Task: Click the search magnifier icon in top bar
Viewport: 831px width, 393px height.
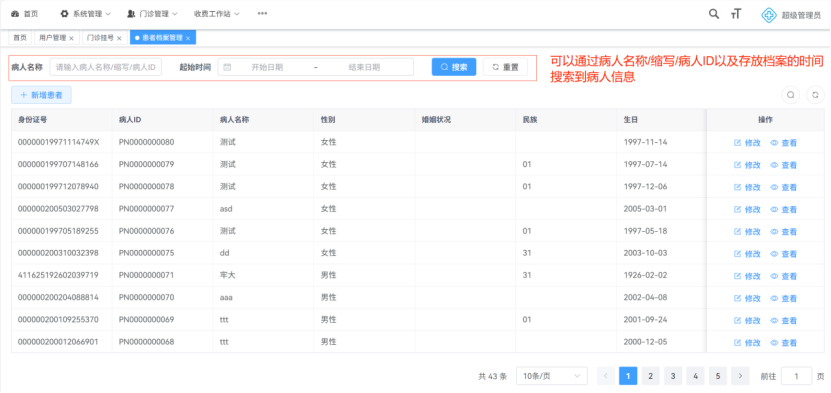Action: click(714, 14)
